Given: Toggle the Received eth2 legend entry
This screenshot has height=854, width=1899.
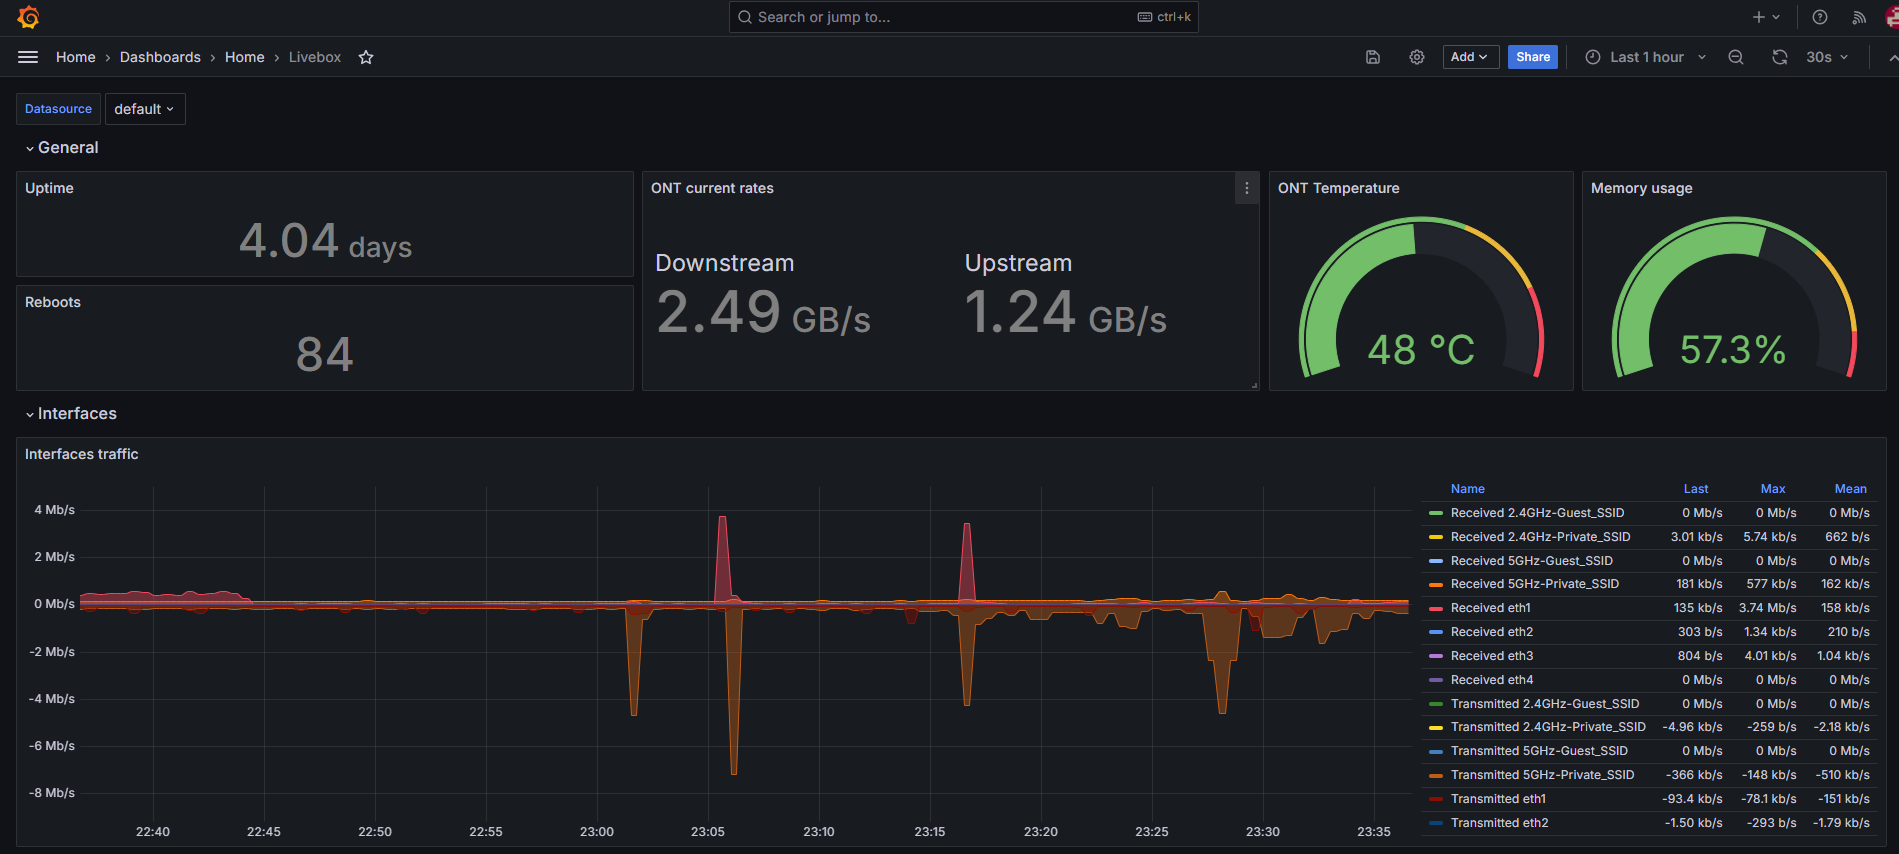Looking at the screenshot, I should [x=1491, y=632].
